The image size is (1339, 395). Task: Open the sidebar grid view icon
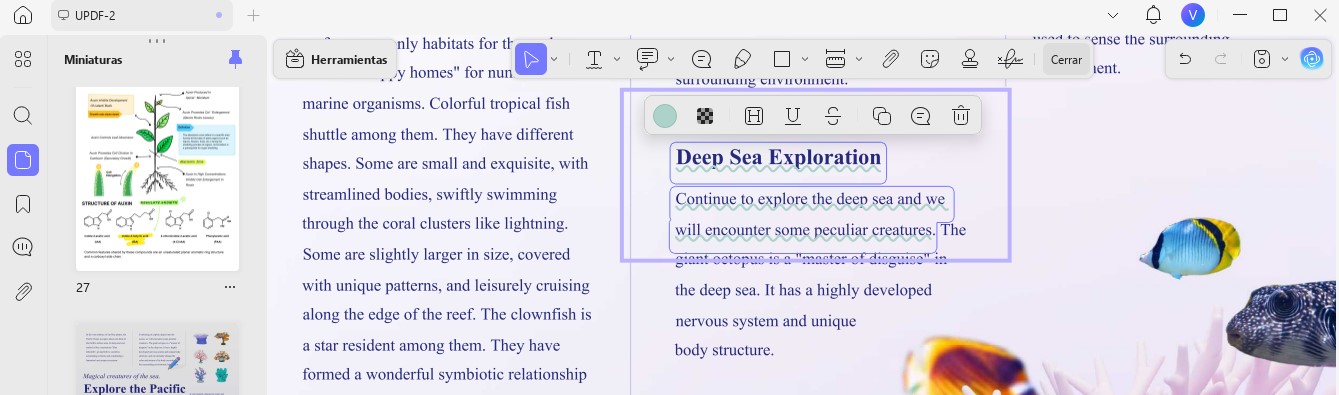(x=23, y=59)
